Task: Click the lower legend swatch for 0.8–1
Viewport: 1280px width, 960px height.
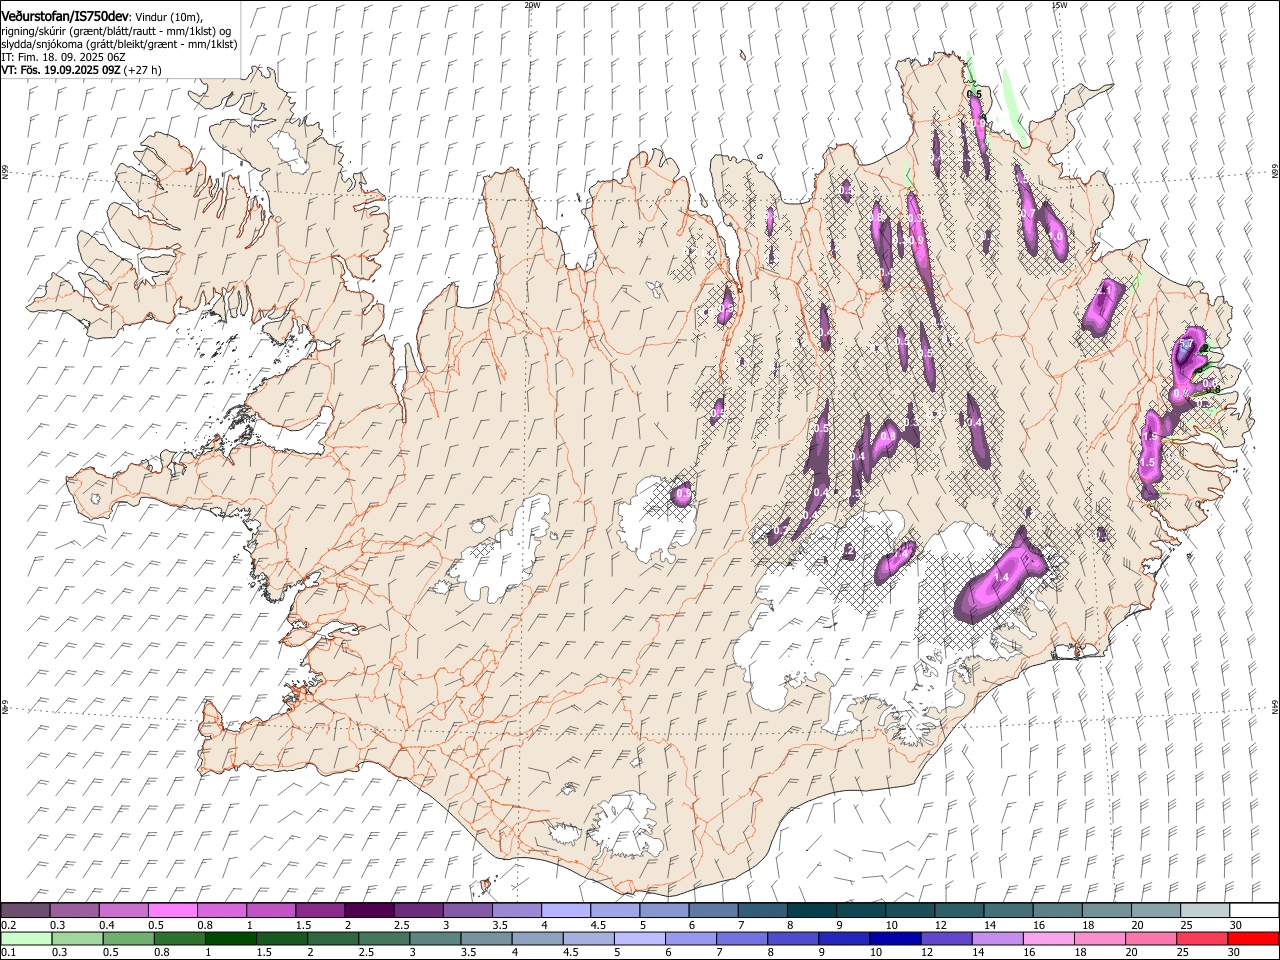Action: 179,939
